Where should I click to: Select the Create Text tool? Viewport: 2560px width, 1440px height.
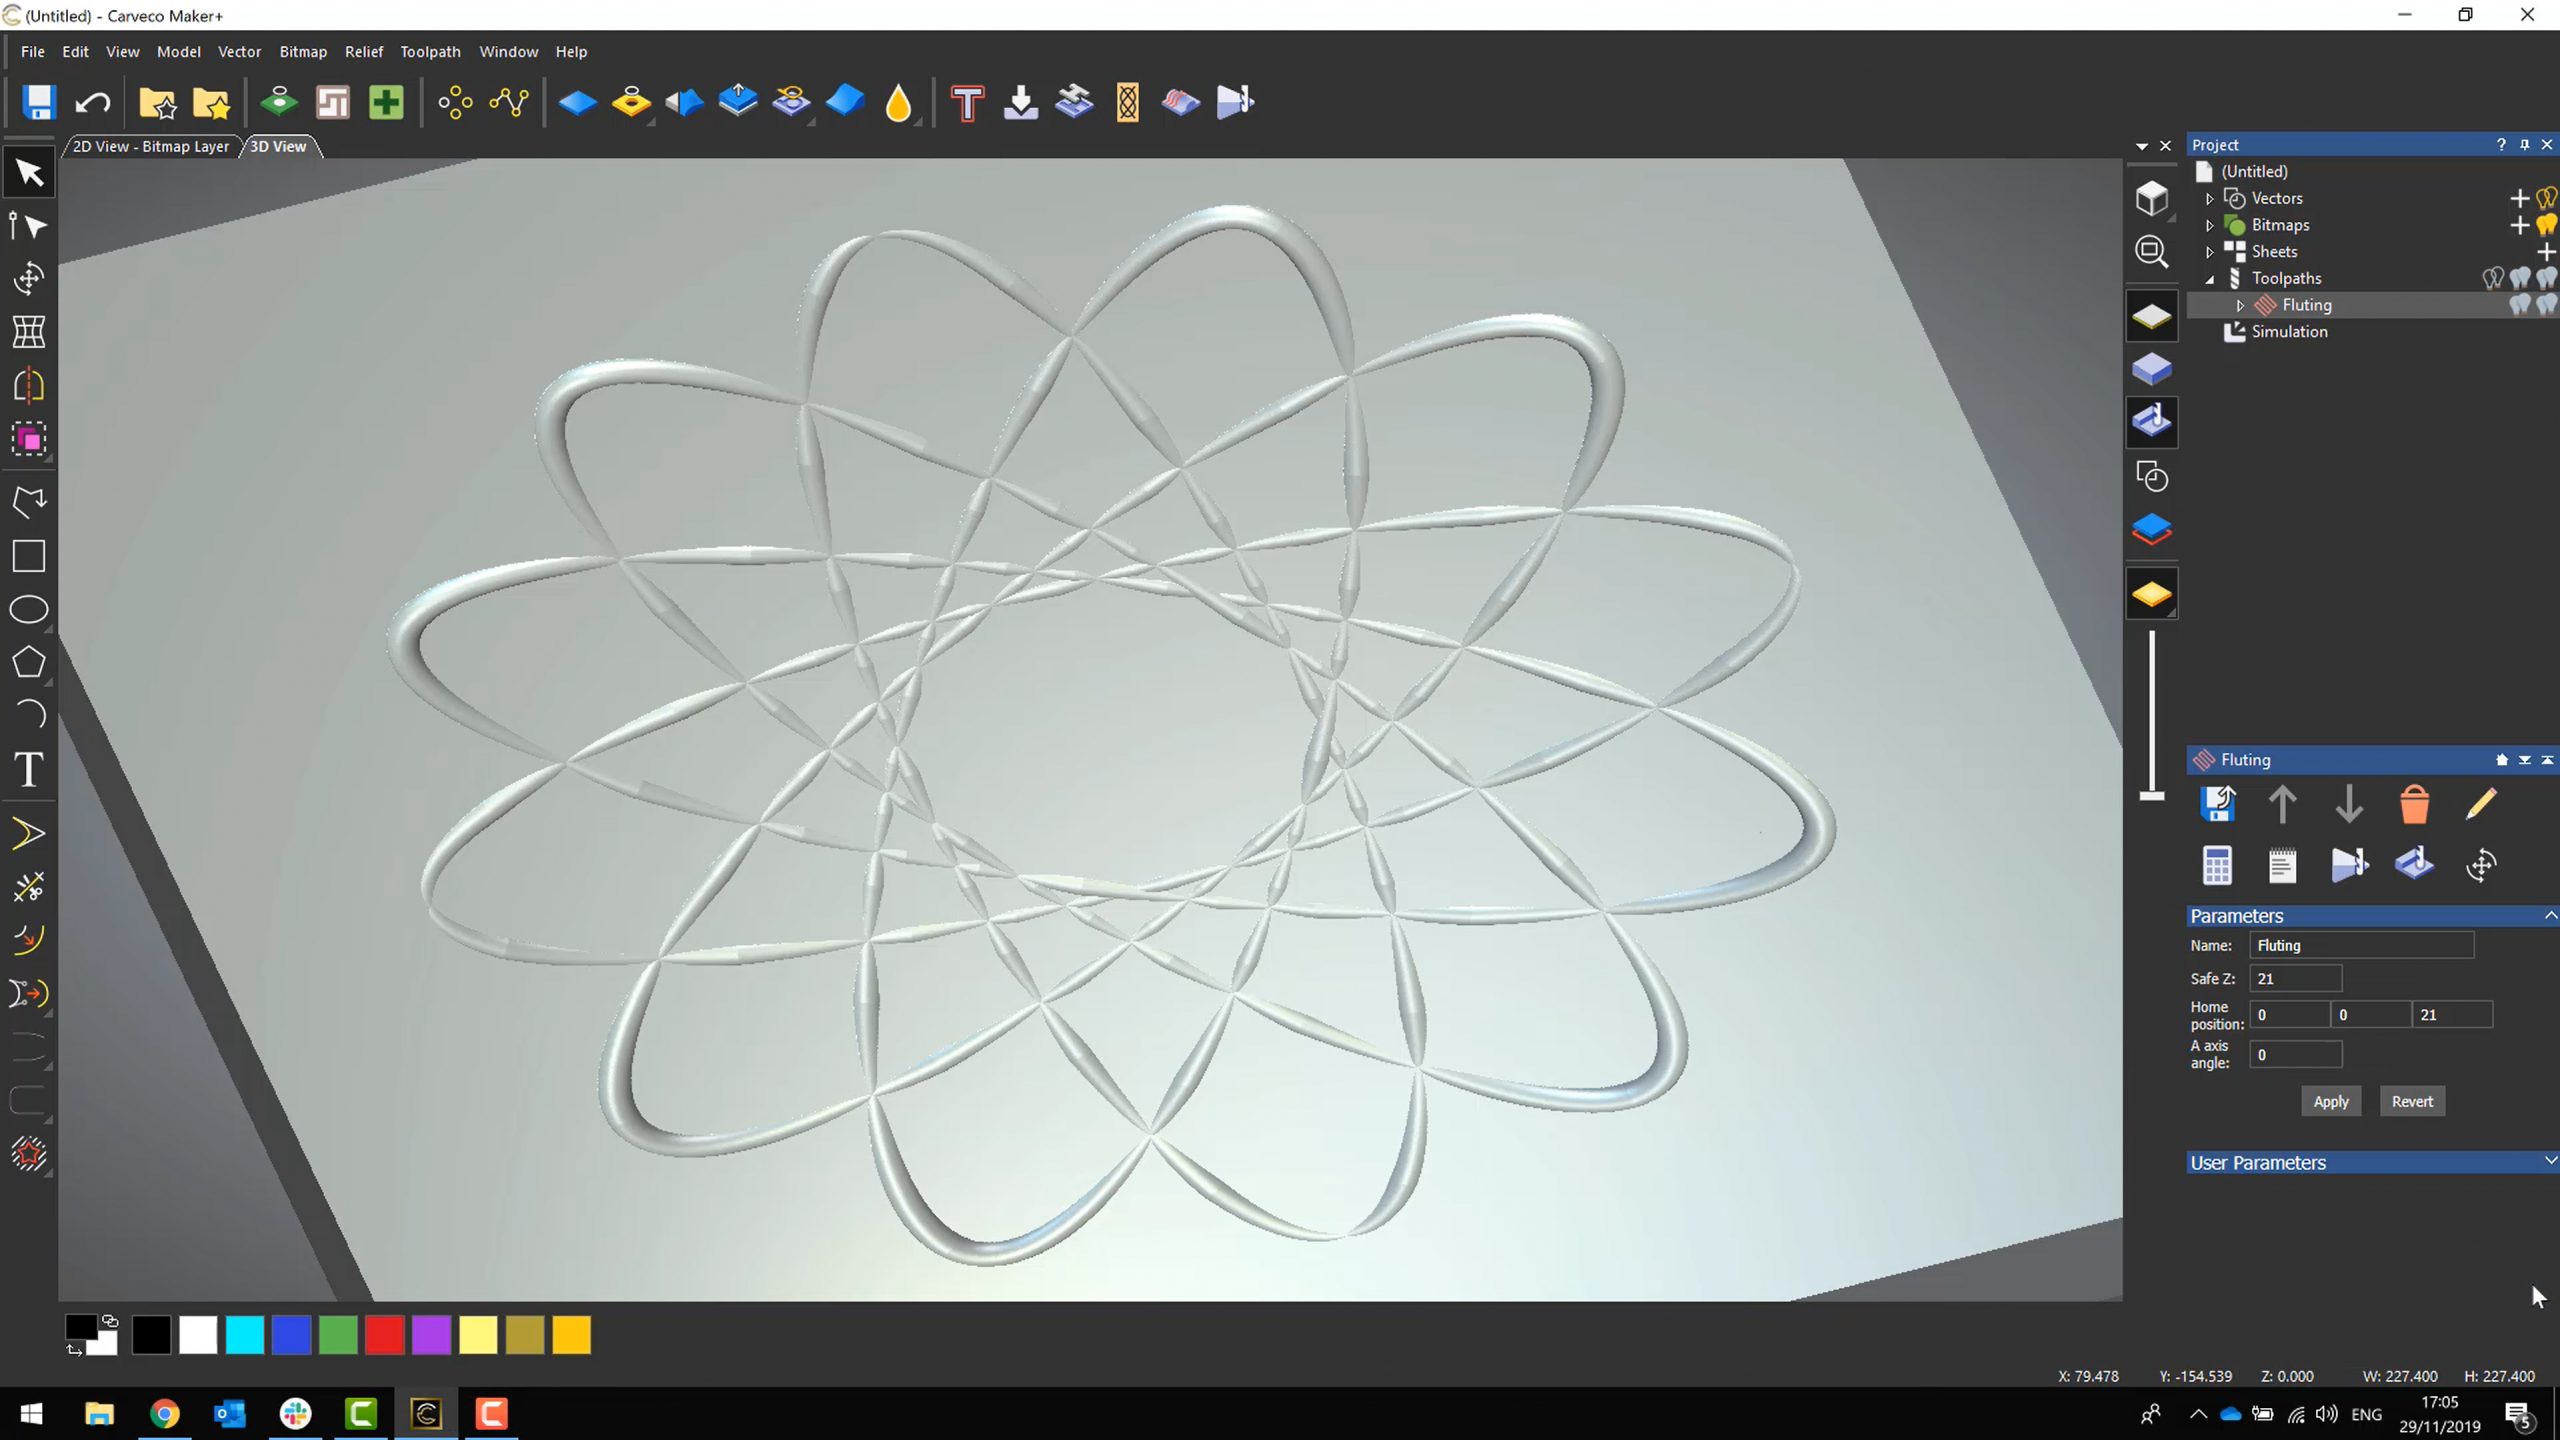[x=28, y=770]
